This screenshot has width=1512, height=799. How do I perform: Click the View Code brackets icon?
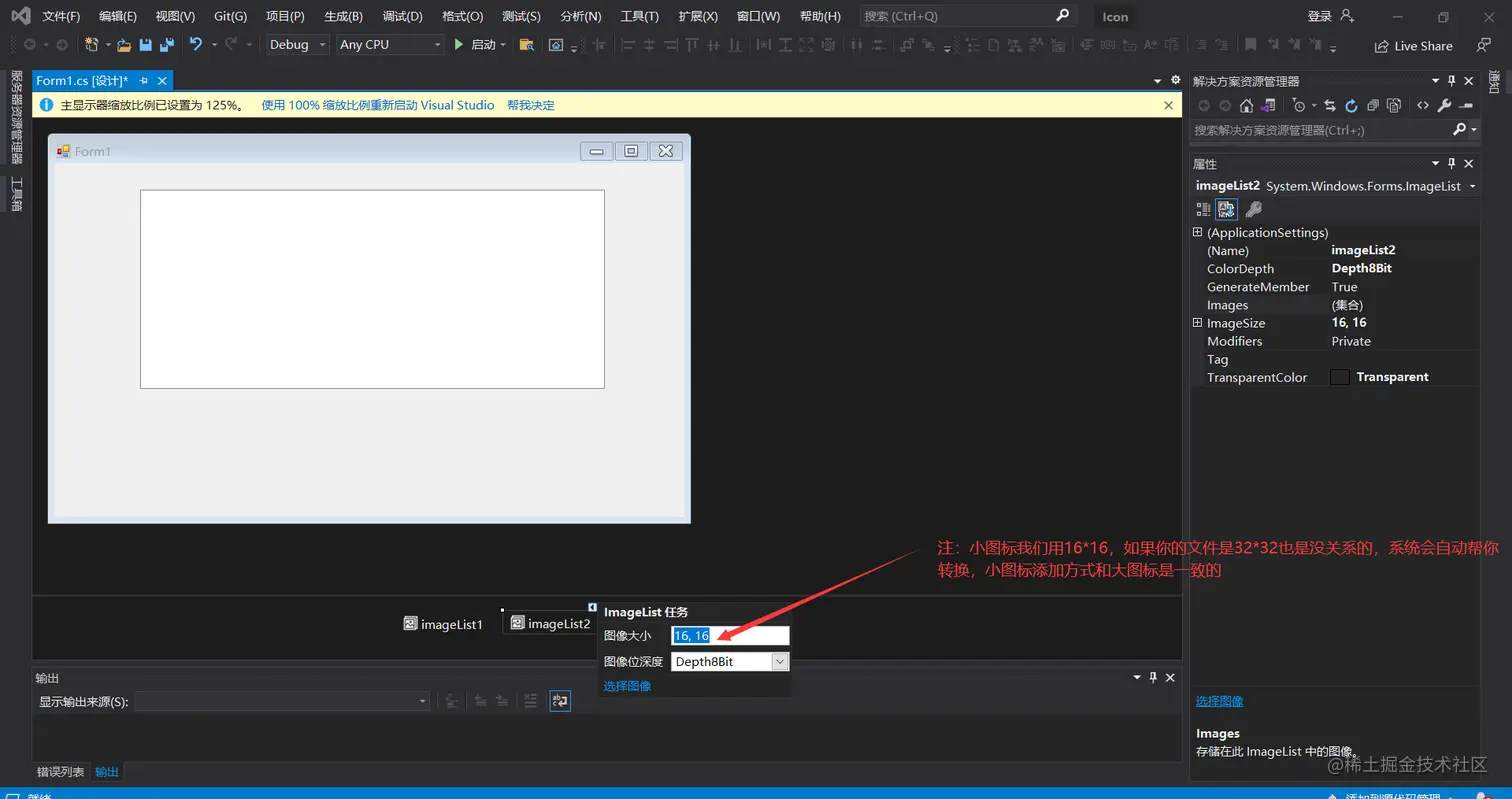pos(1422,106)
